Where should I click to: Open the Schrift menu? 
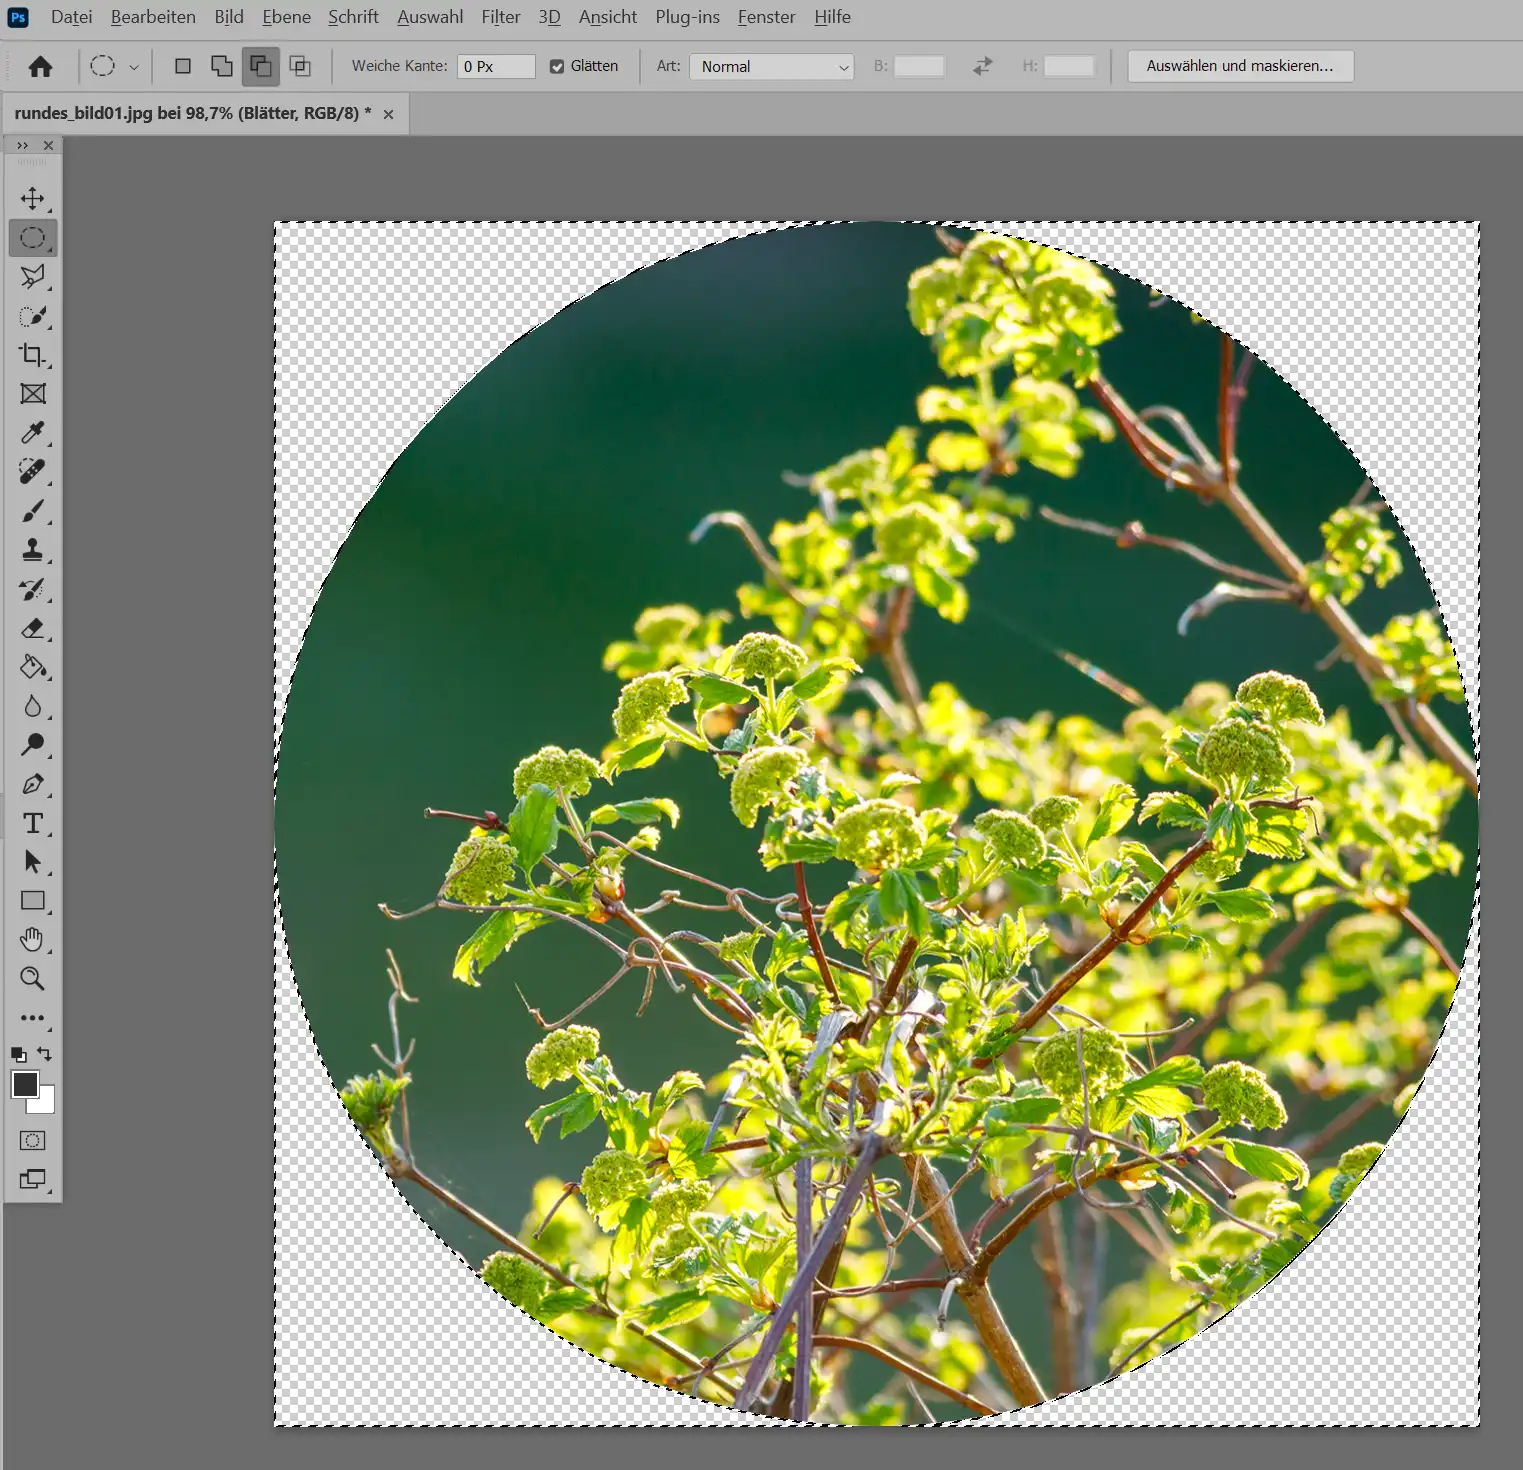353,17
